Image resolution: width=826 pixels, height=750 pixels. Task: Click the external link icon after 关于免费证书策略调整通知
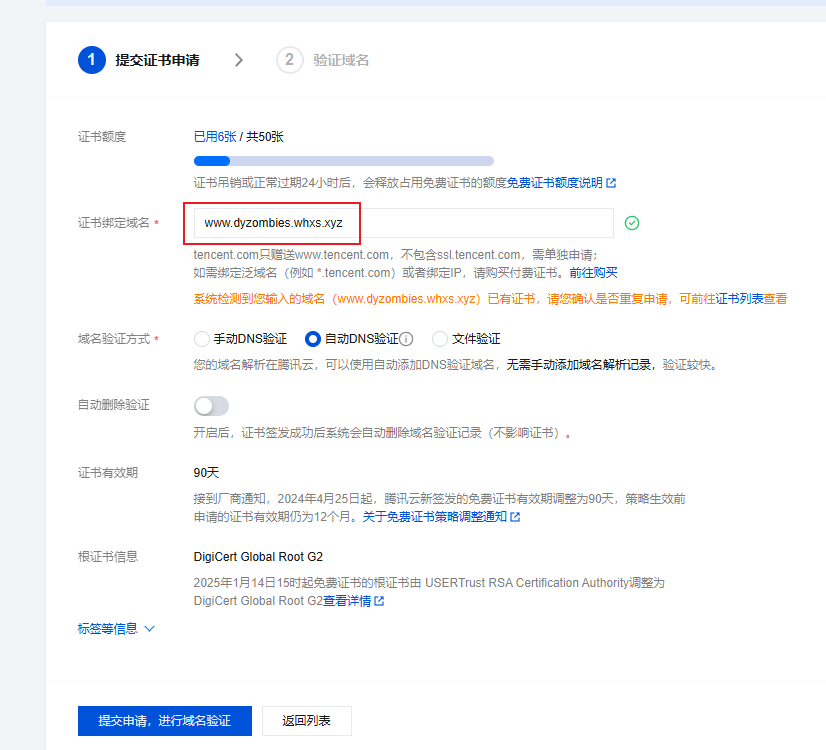click(x=515, y=517)
